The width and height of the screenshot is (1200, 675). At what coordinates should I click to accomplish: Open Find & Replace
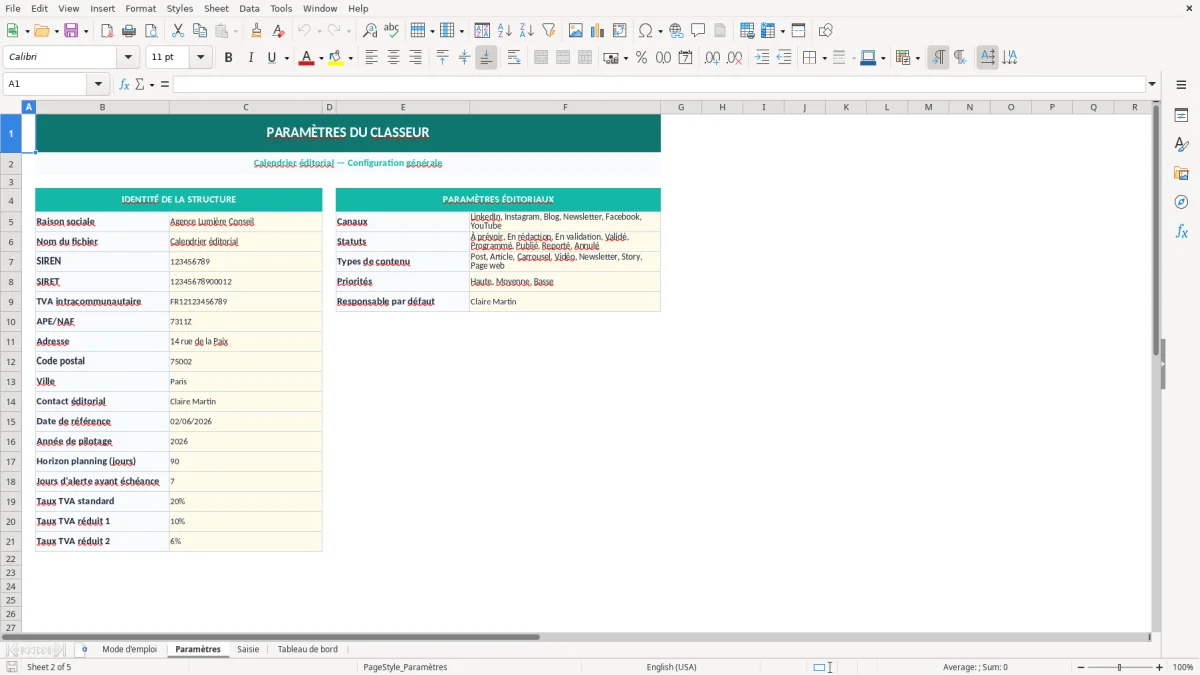point(370,31)
